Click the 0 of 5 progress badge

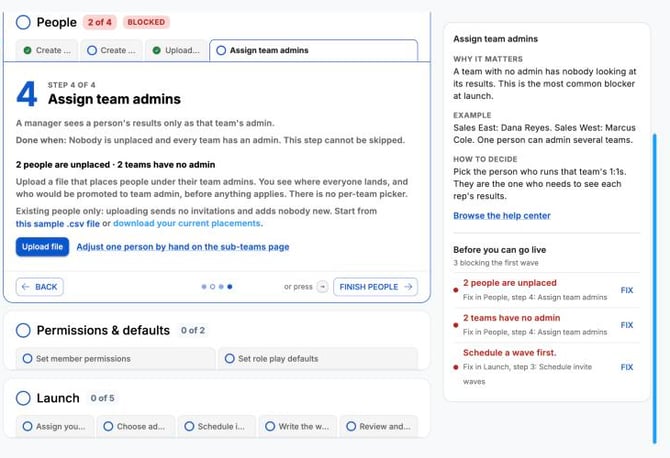tap(103, 398)
